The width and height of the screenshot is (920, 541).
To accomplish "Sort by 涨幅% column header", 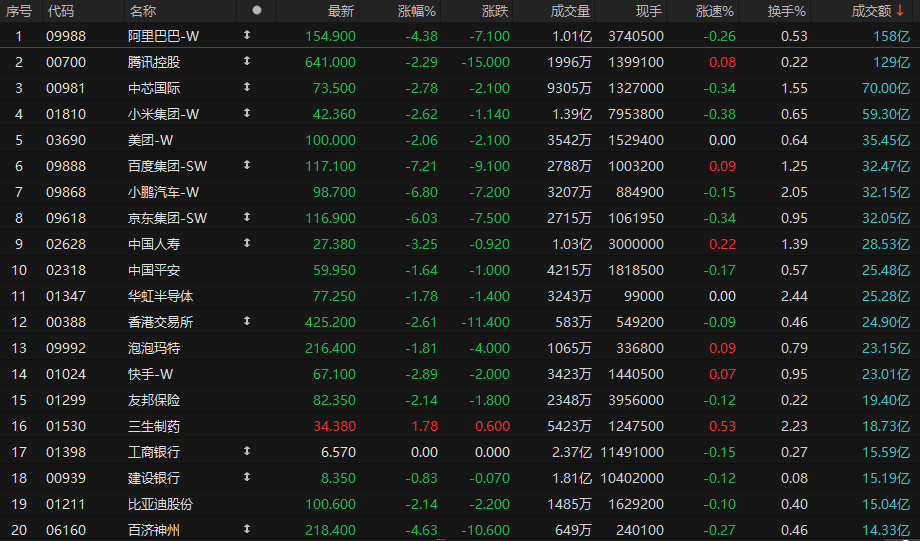I will [417, 11].
